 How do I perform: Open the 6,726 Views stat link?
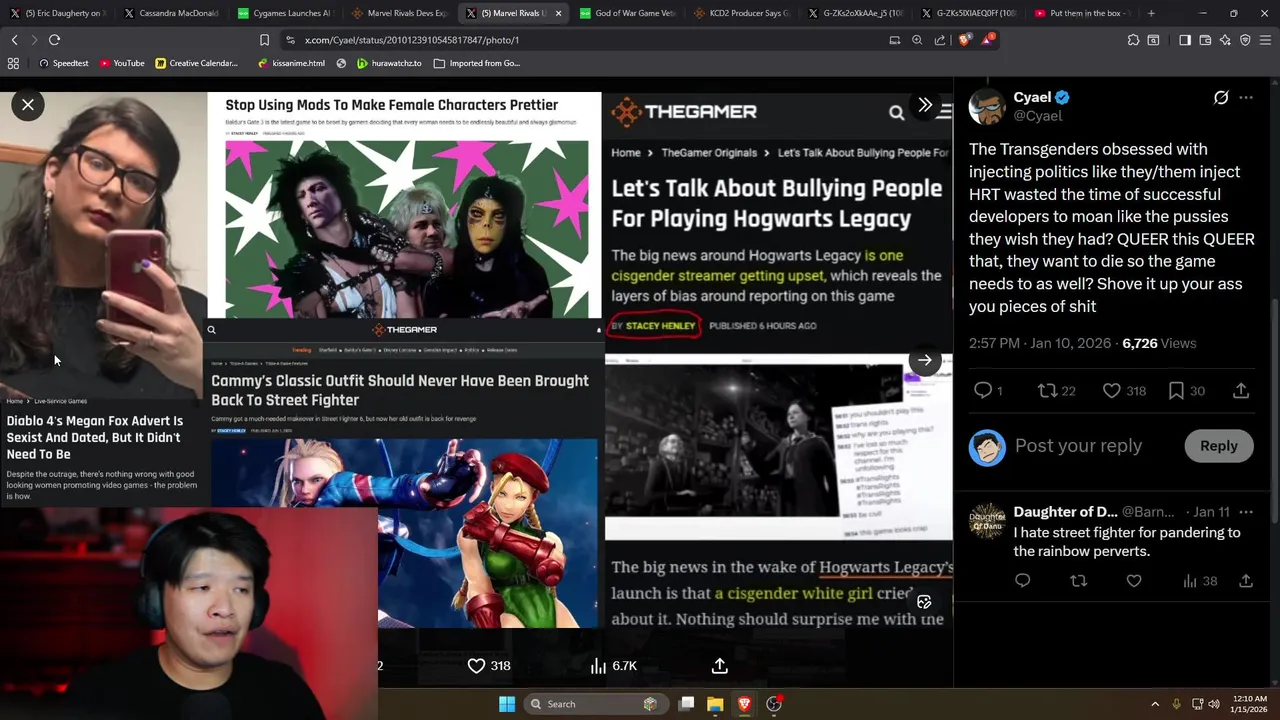pos(1159,343)
